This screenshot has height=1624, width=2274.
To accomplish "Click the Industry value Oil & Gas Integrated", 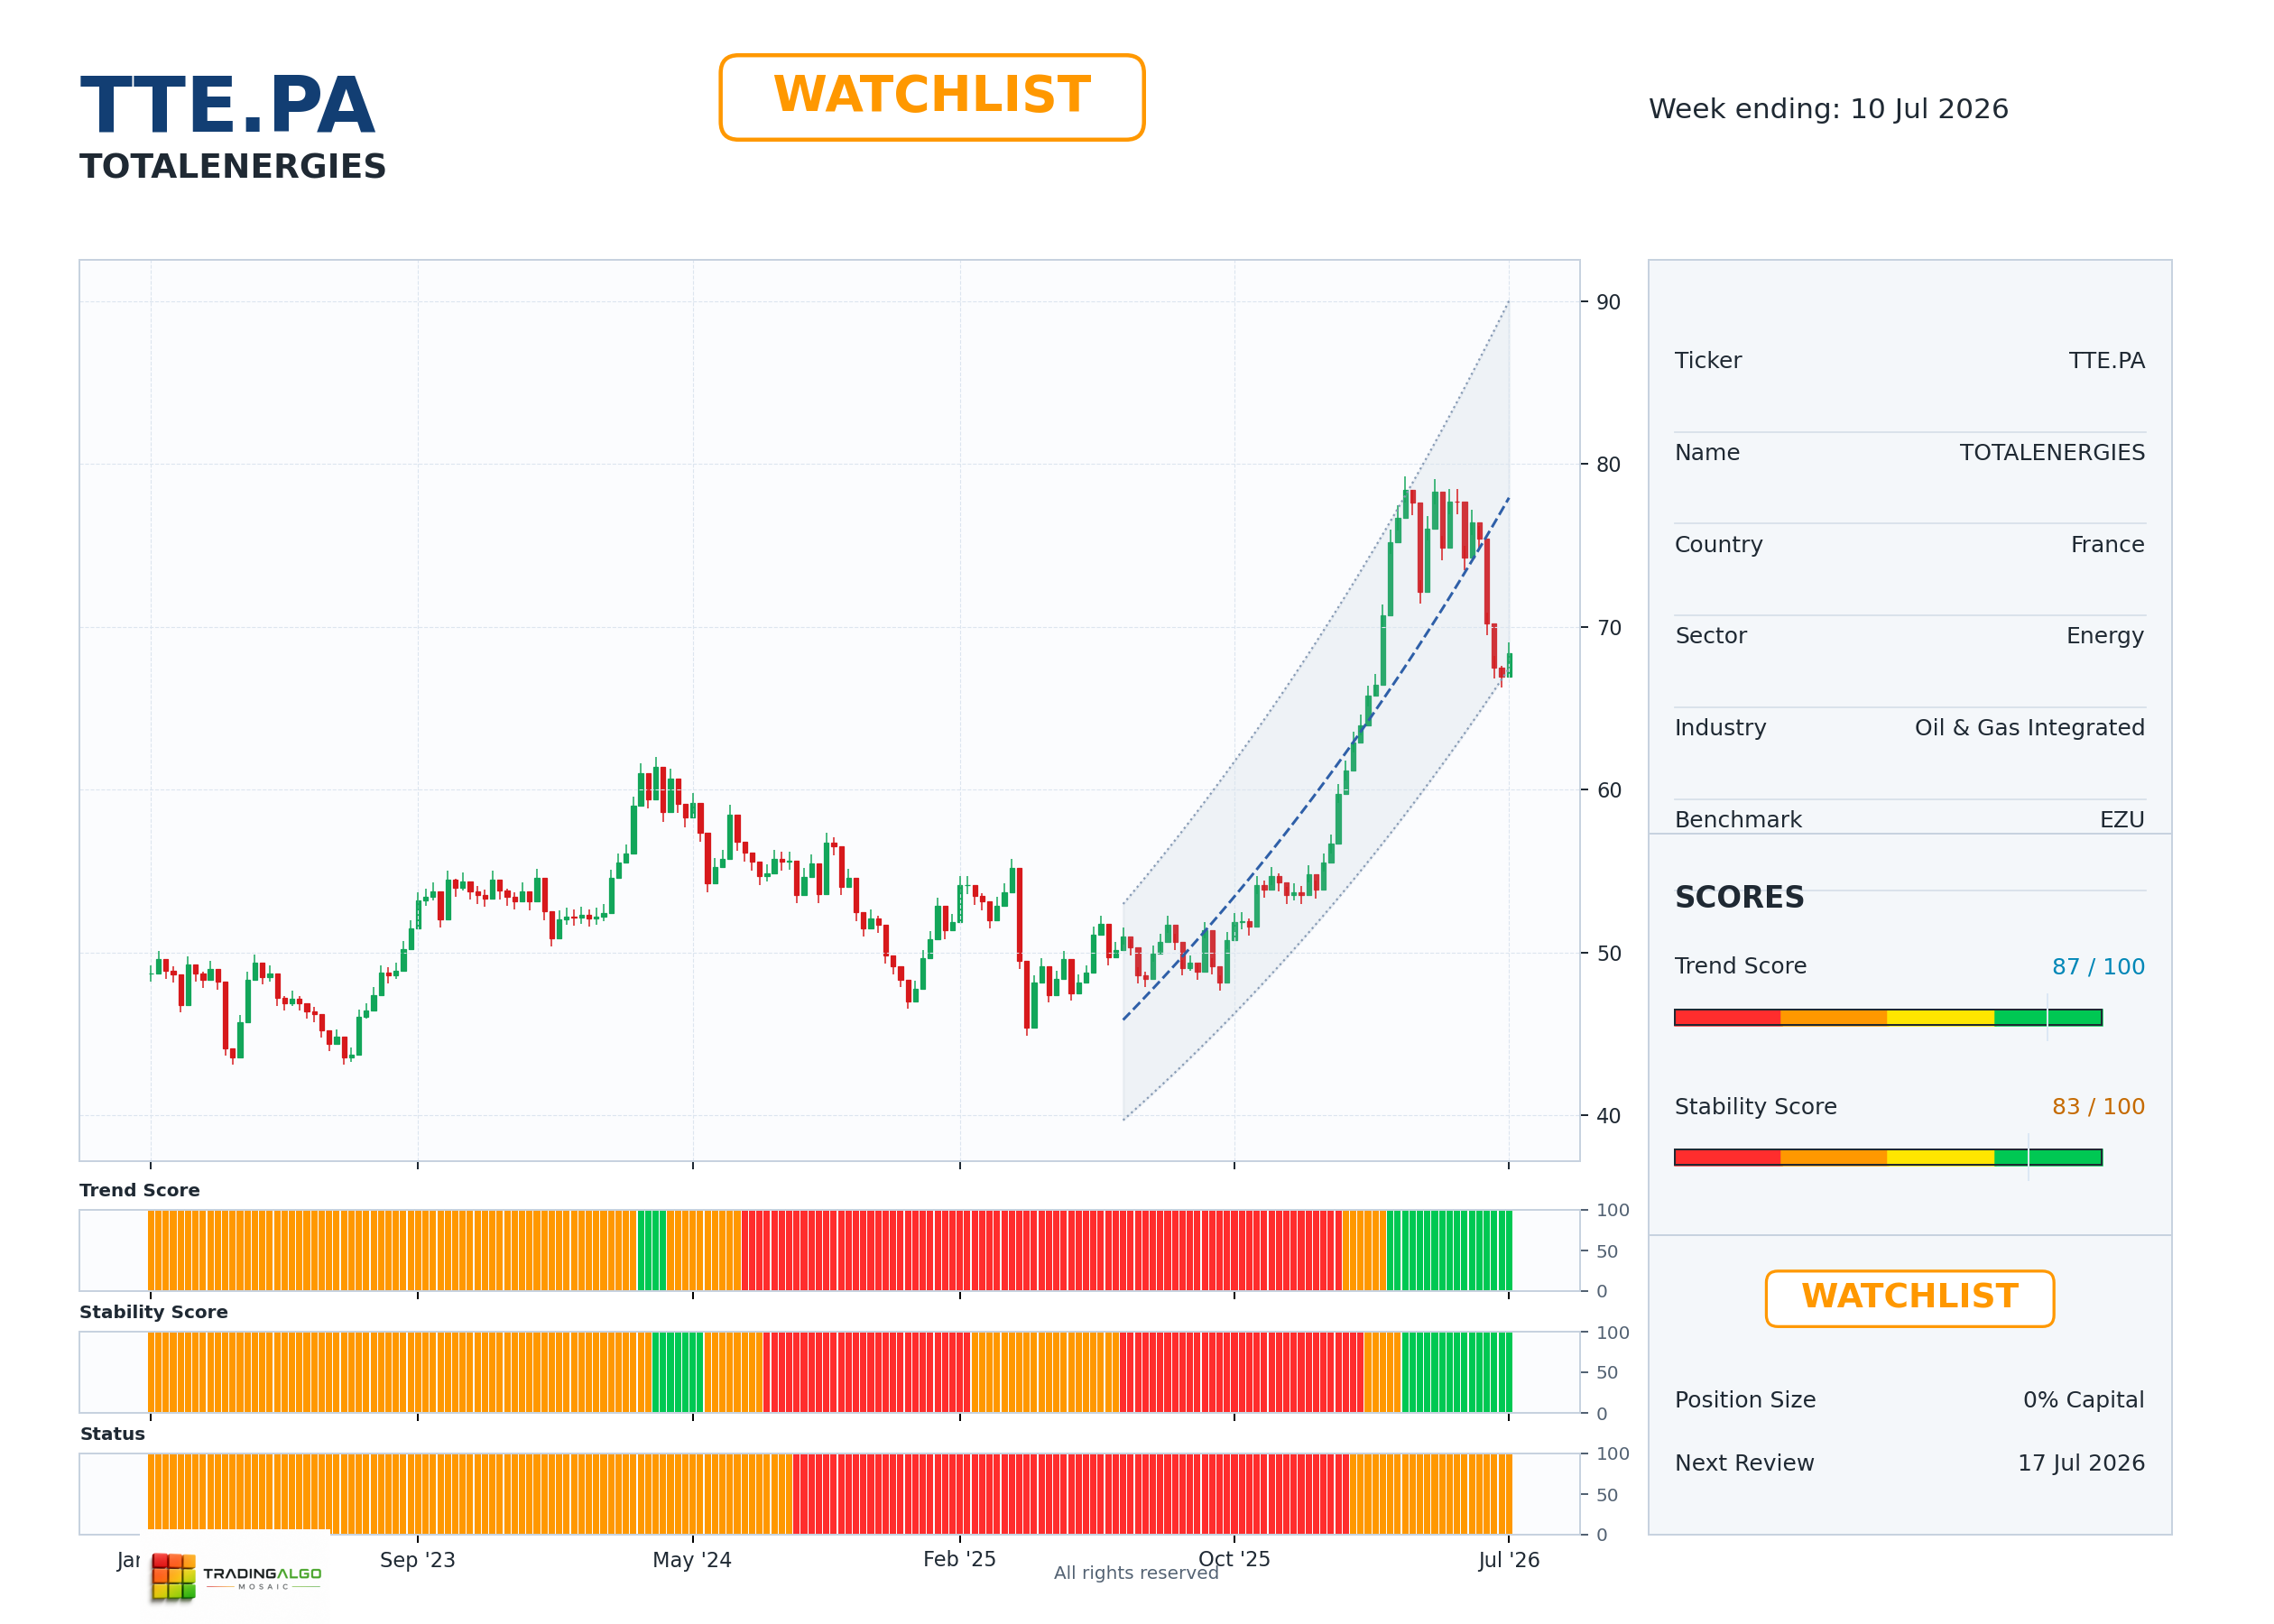I will point(2029,728).
